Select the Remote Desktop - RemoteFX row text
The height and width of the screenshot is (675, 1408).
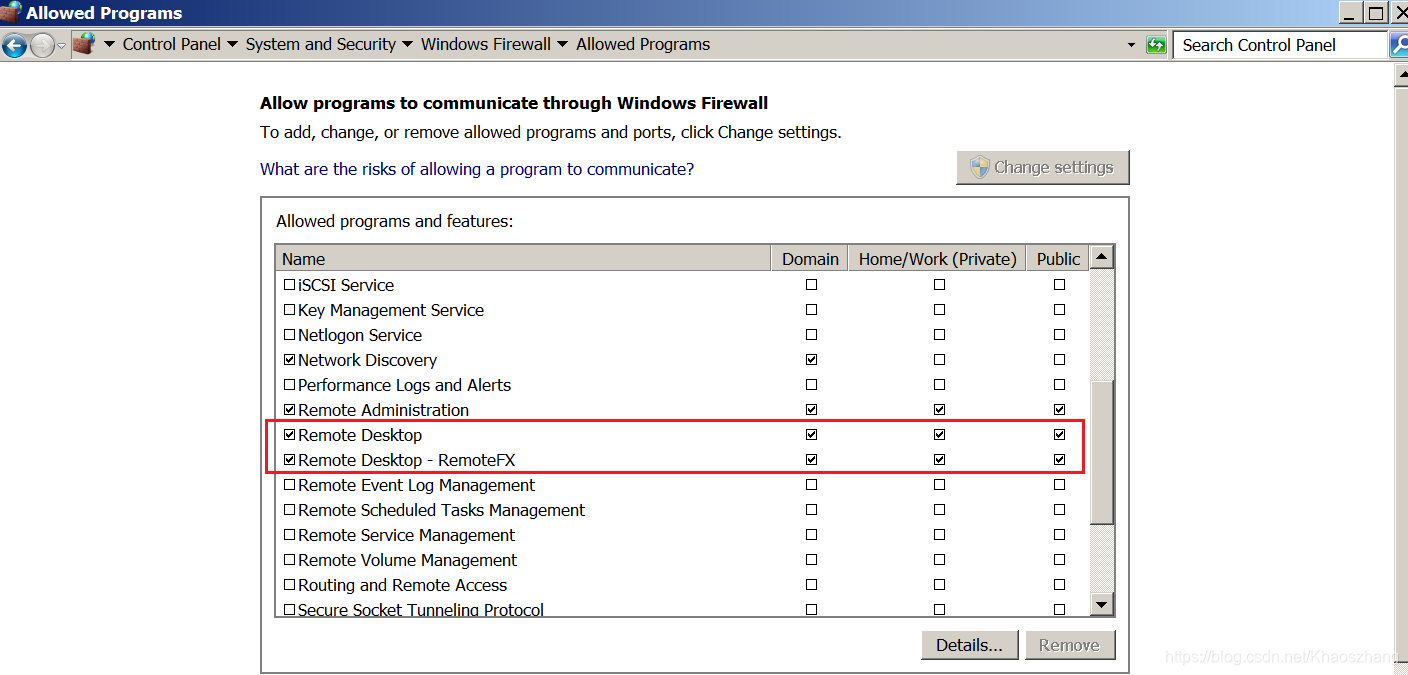coord(407,460)
